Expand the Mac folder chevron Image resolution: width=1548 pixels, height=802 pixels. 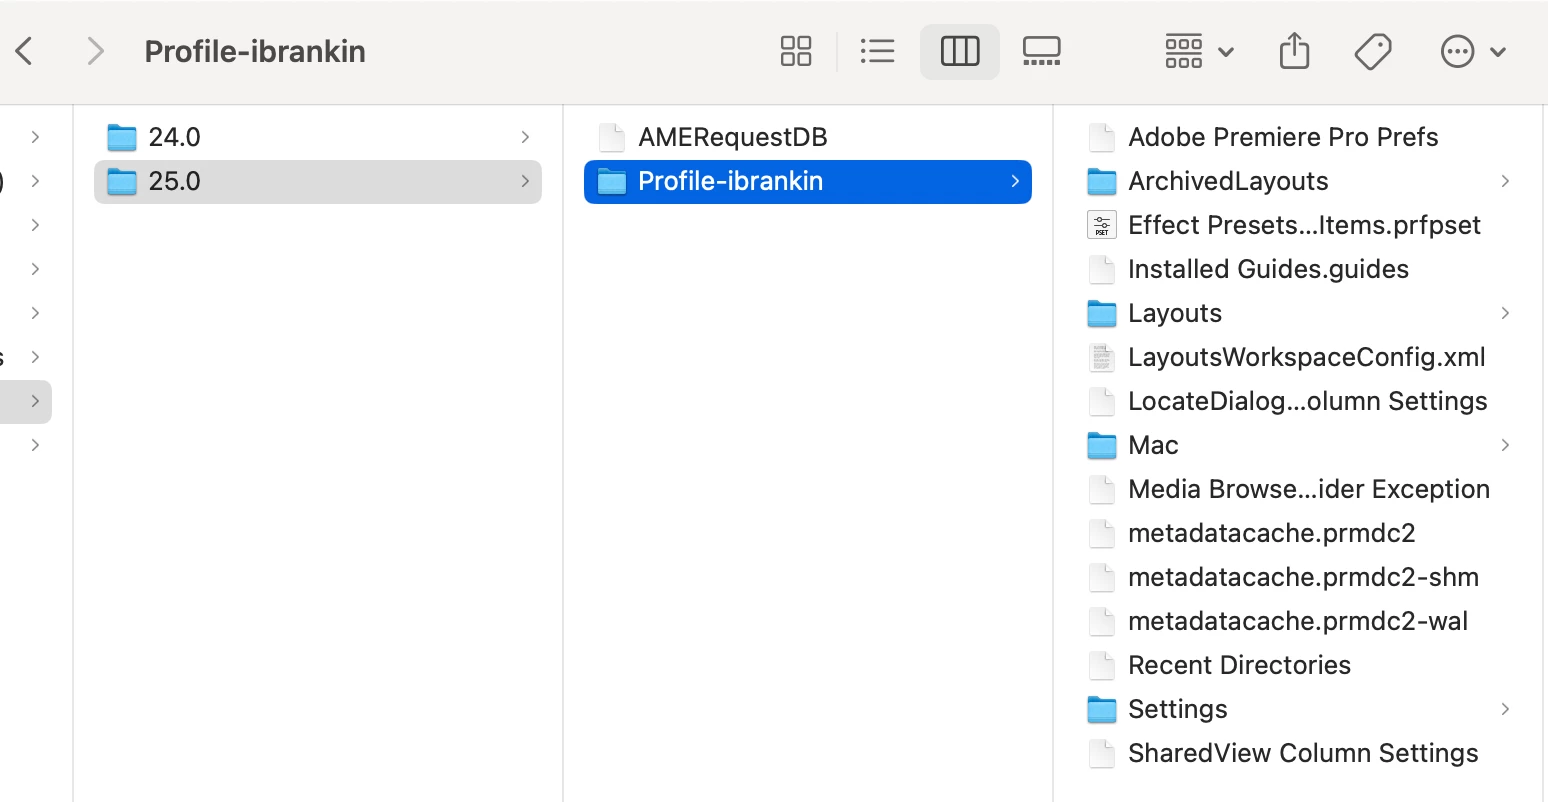pos(1505,445)
